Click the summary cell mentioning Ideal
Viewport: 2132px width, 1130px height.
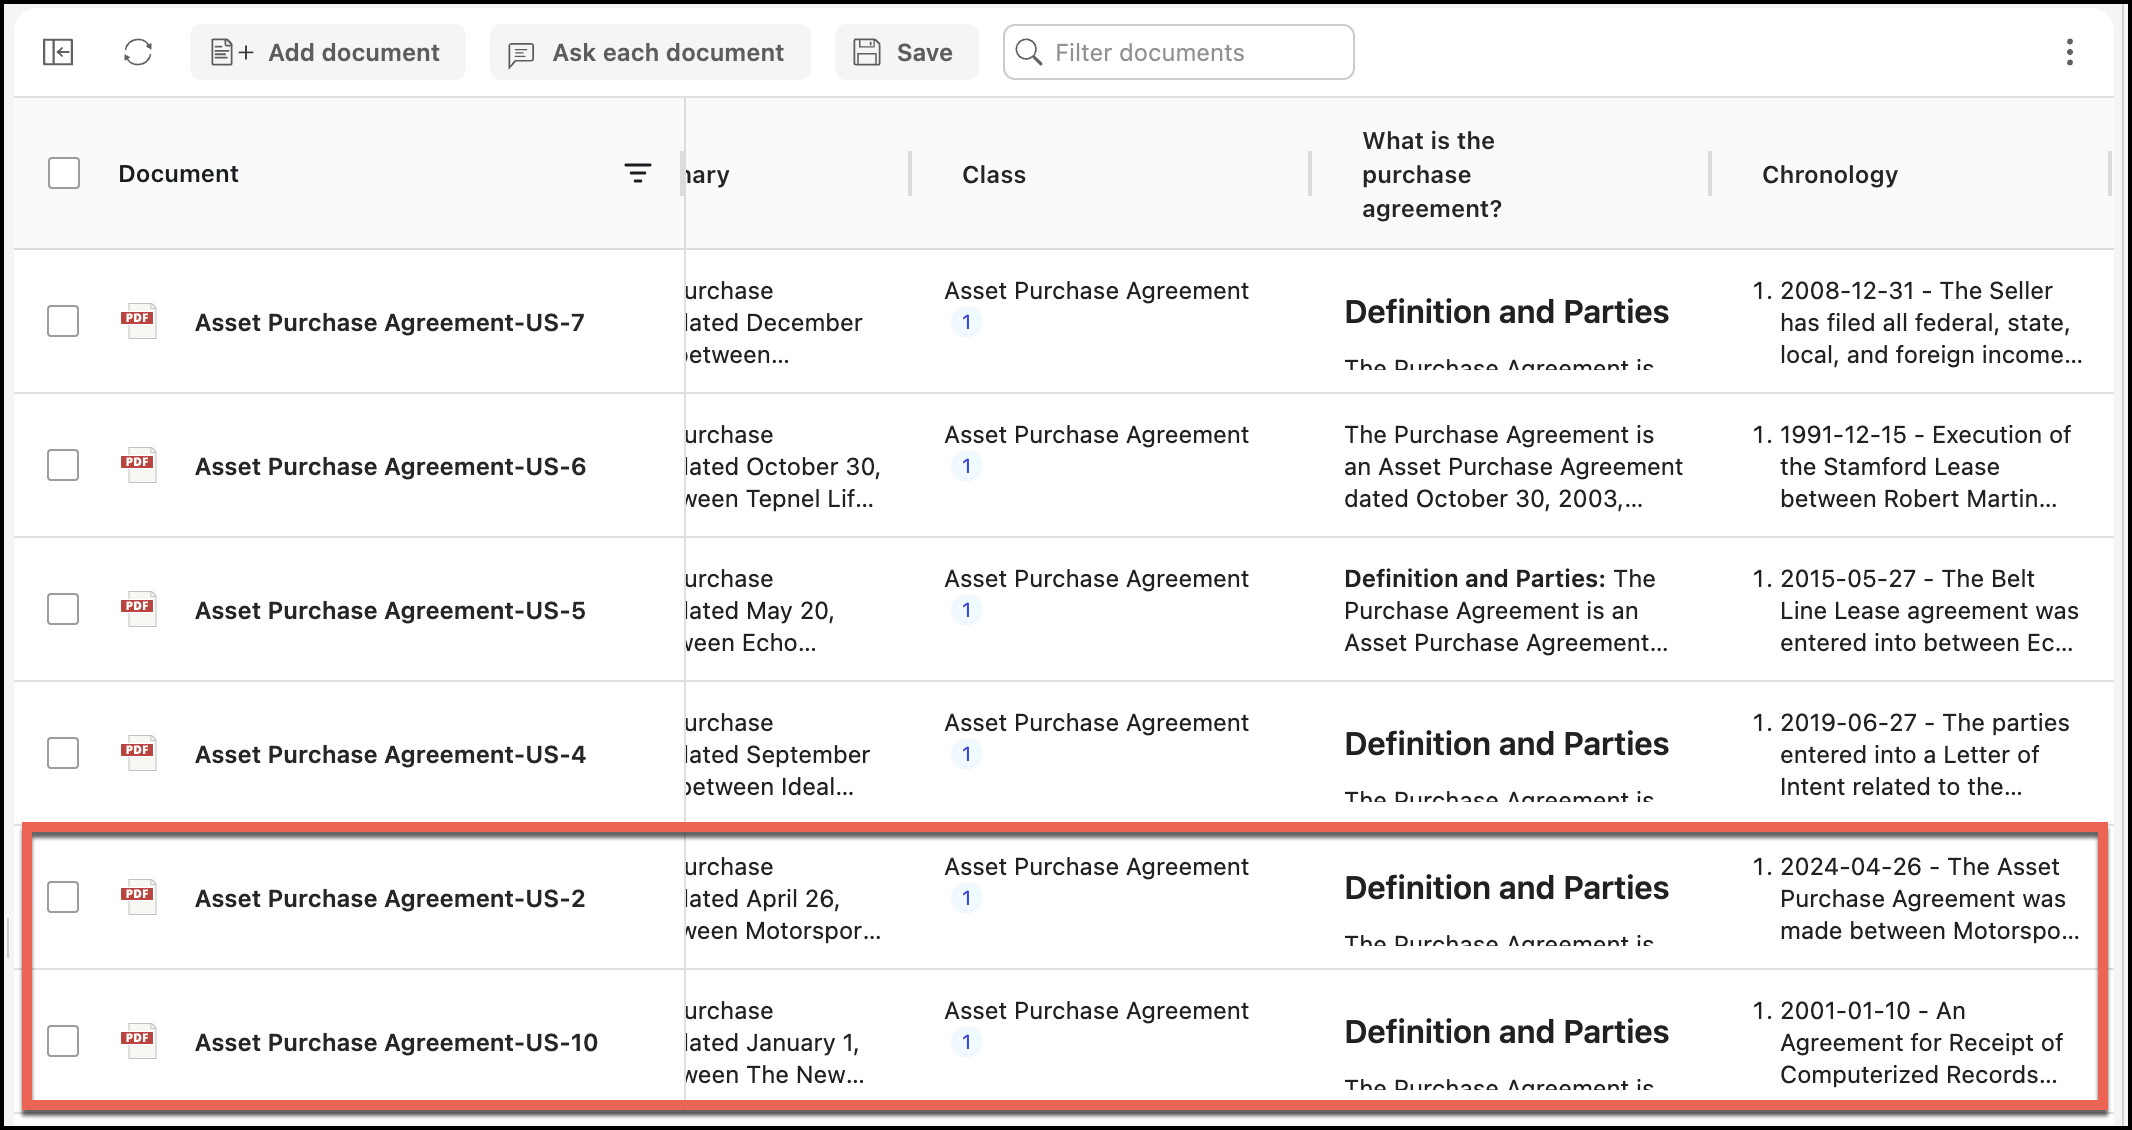(x=778, y=754)
